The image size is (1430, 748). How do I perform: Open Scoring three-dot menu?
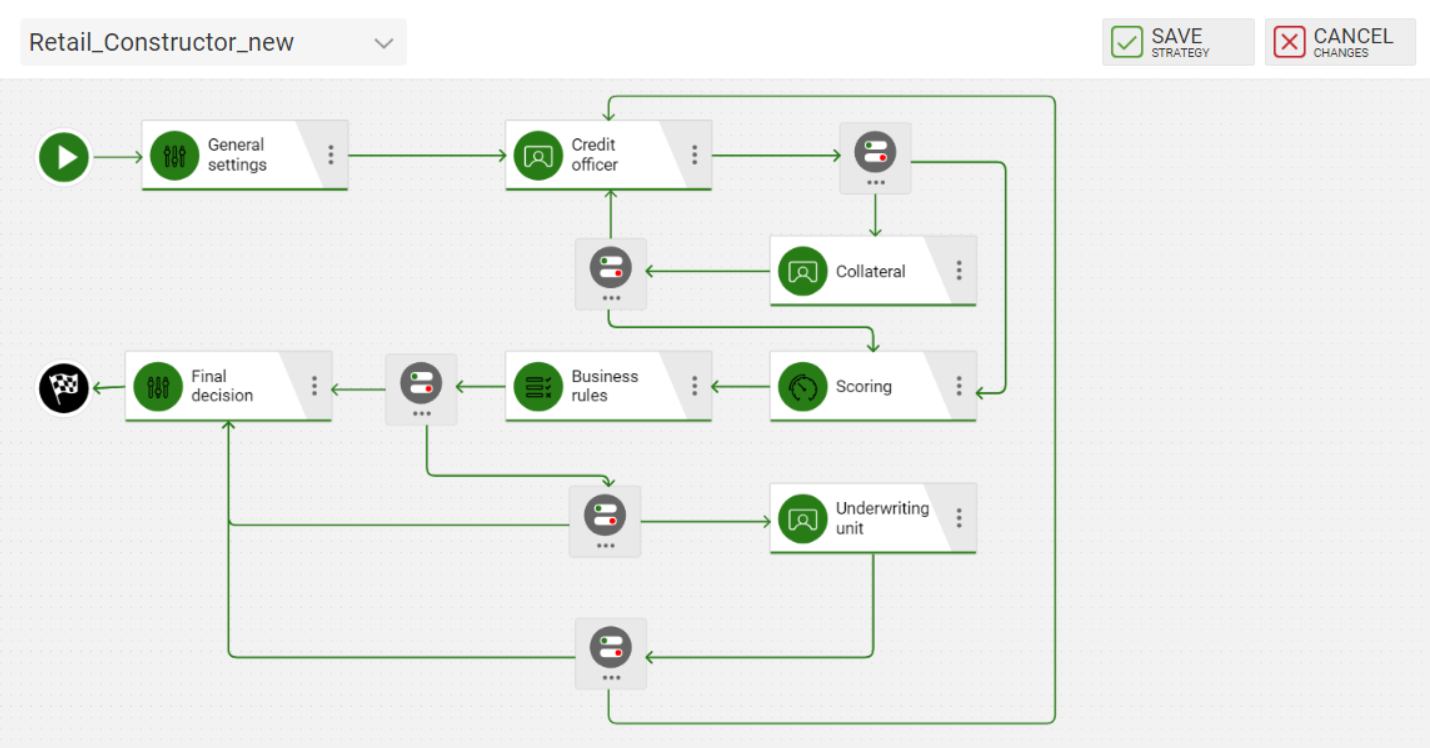959,385
